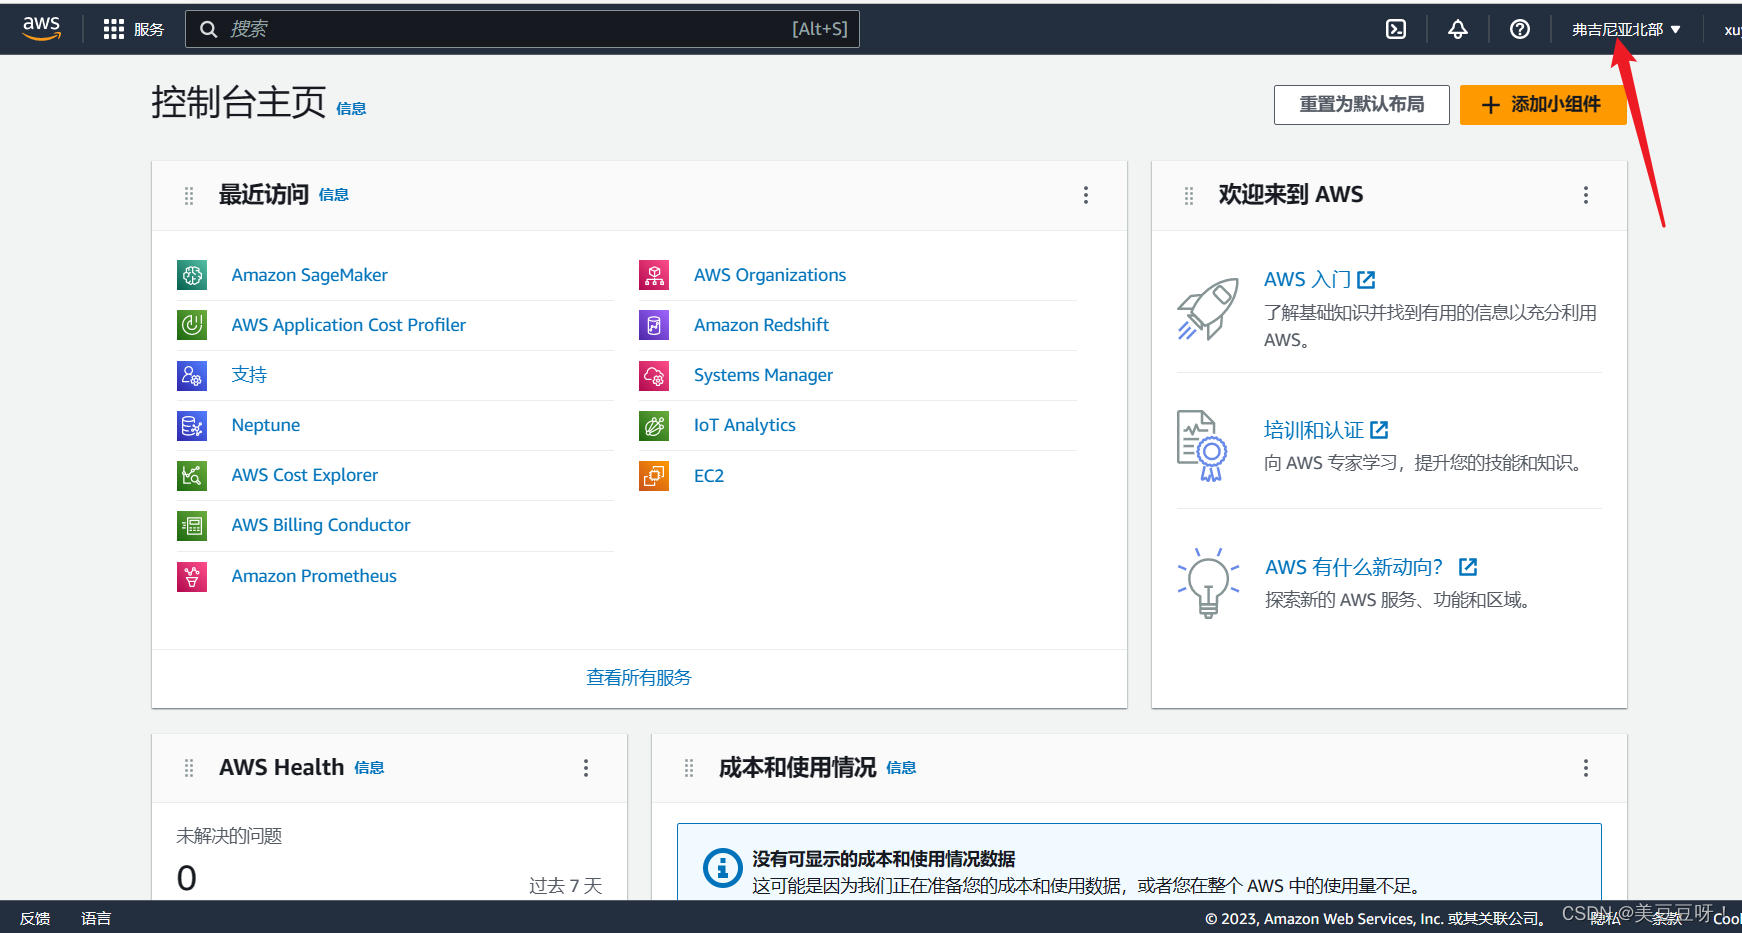The image size is (1742, 933).
Task: Click the AWS logo in the top bar
Action: [42, 29]
